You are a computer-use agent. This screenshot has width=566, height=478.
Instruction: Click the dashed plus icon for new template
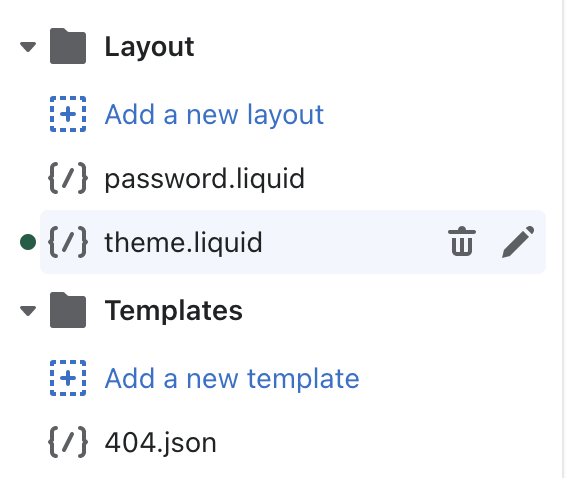tap(68, 378)
